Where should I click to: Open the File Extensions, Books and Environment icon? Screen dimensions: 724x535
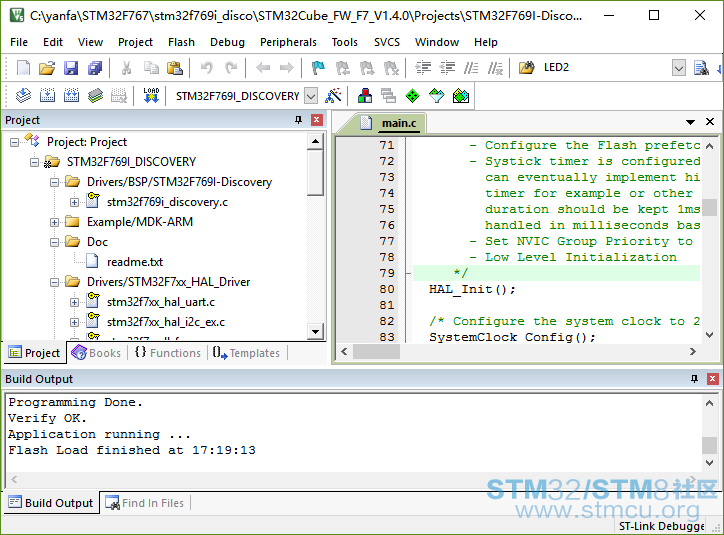(365, 96)
